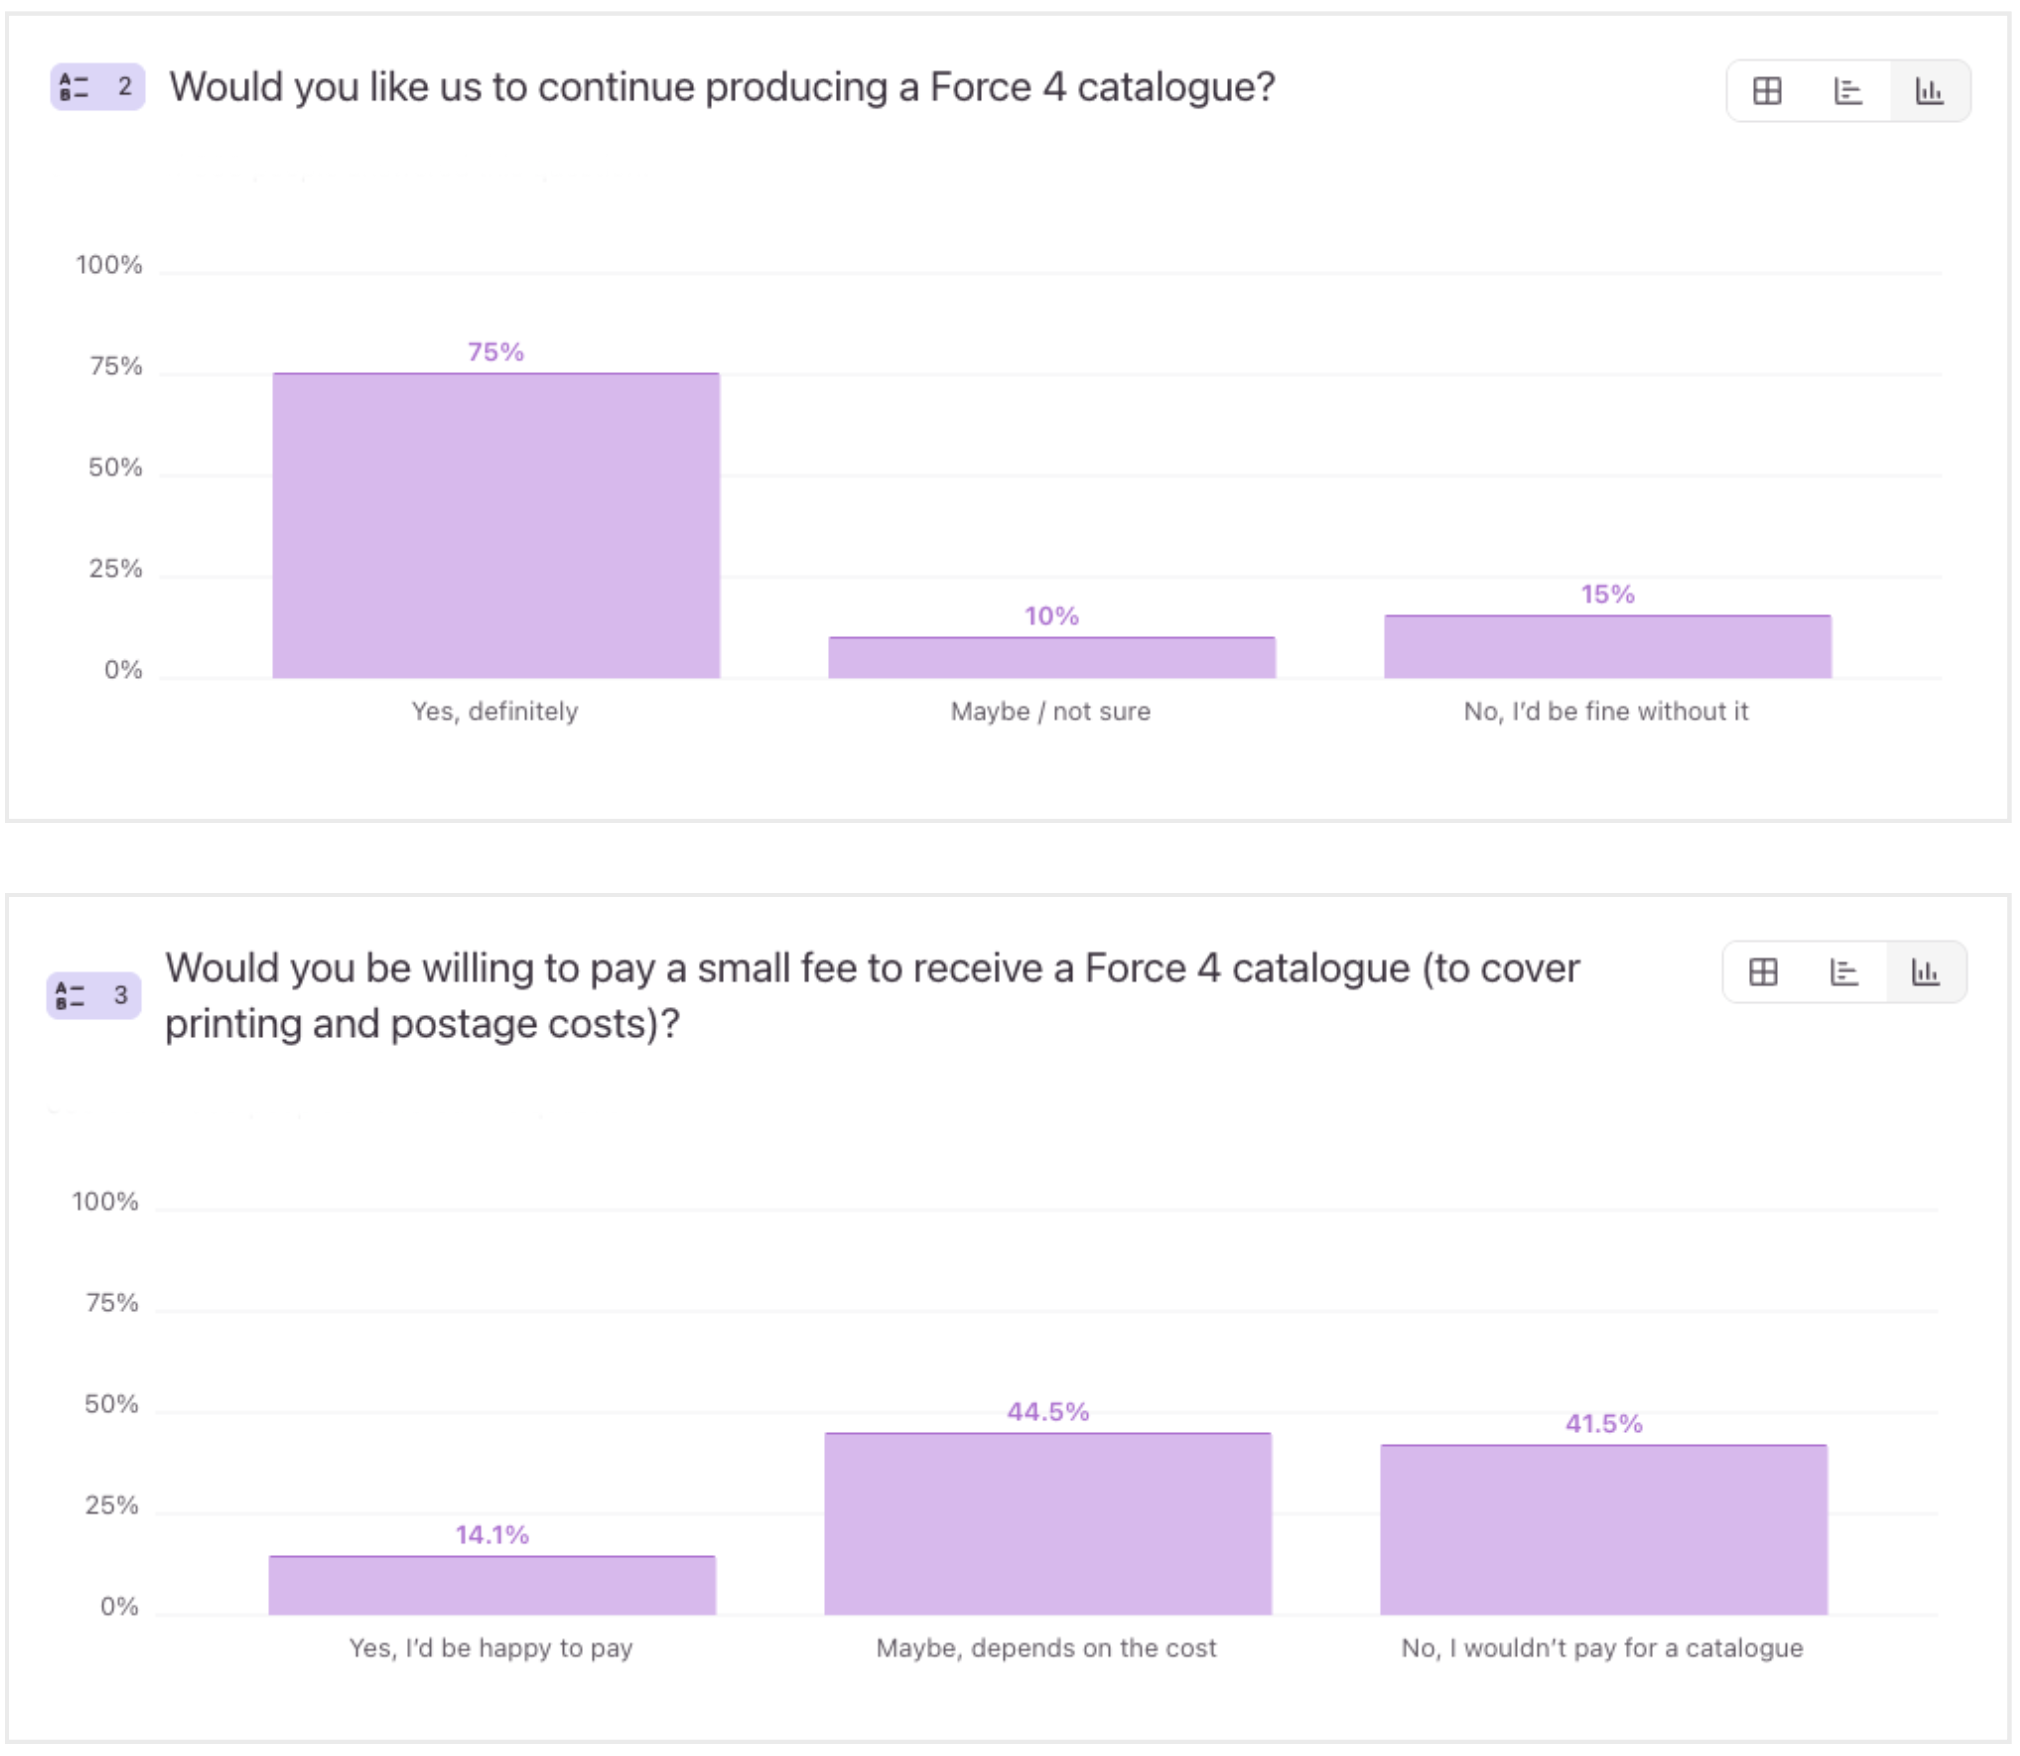2020x1756 pixels.
Task: Select the horizontal bar chart icon for question 2
Action: click(1848, 90)
